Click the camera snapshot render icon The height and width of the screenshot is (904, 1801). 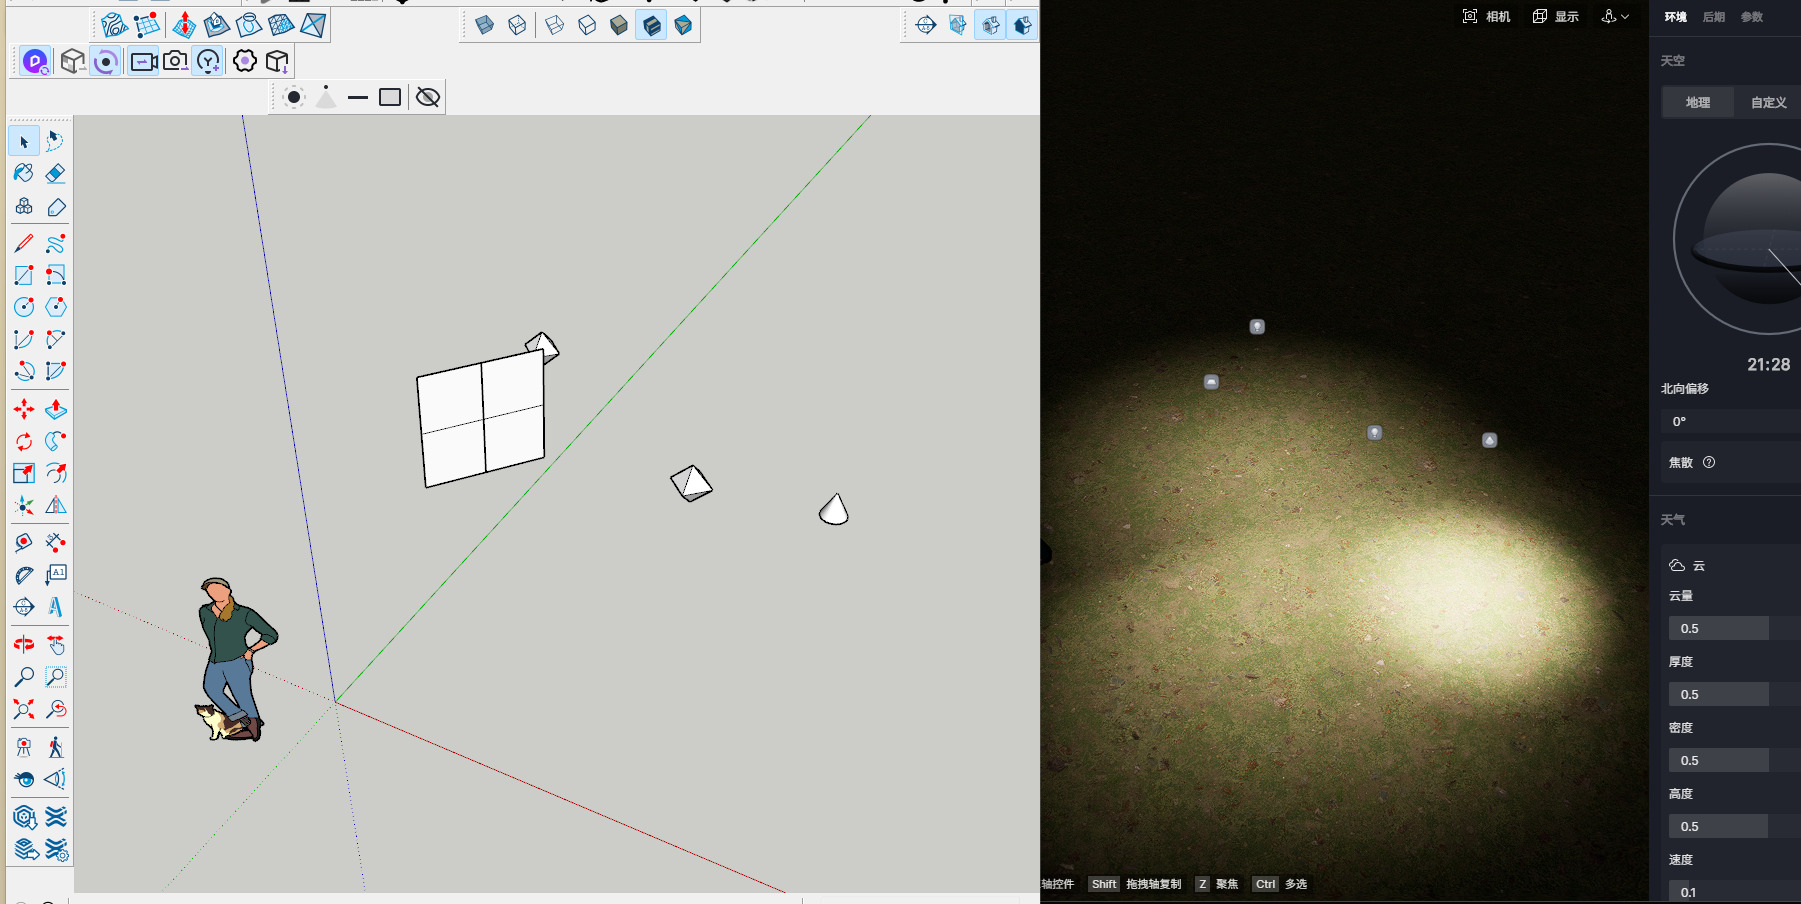(x=175, y=61)
